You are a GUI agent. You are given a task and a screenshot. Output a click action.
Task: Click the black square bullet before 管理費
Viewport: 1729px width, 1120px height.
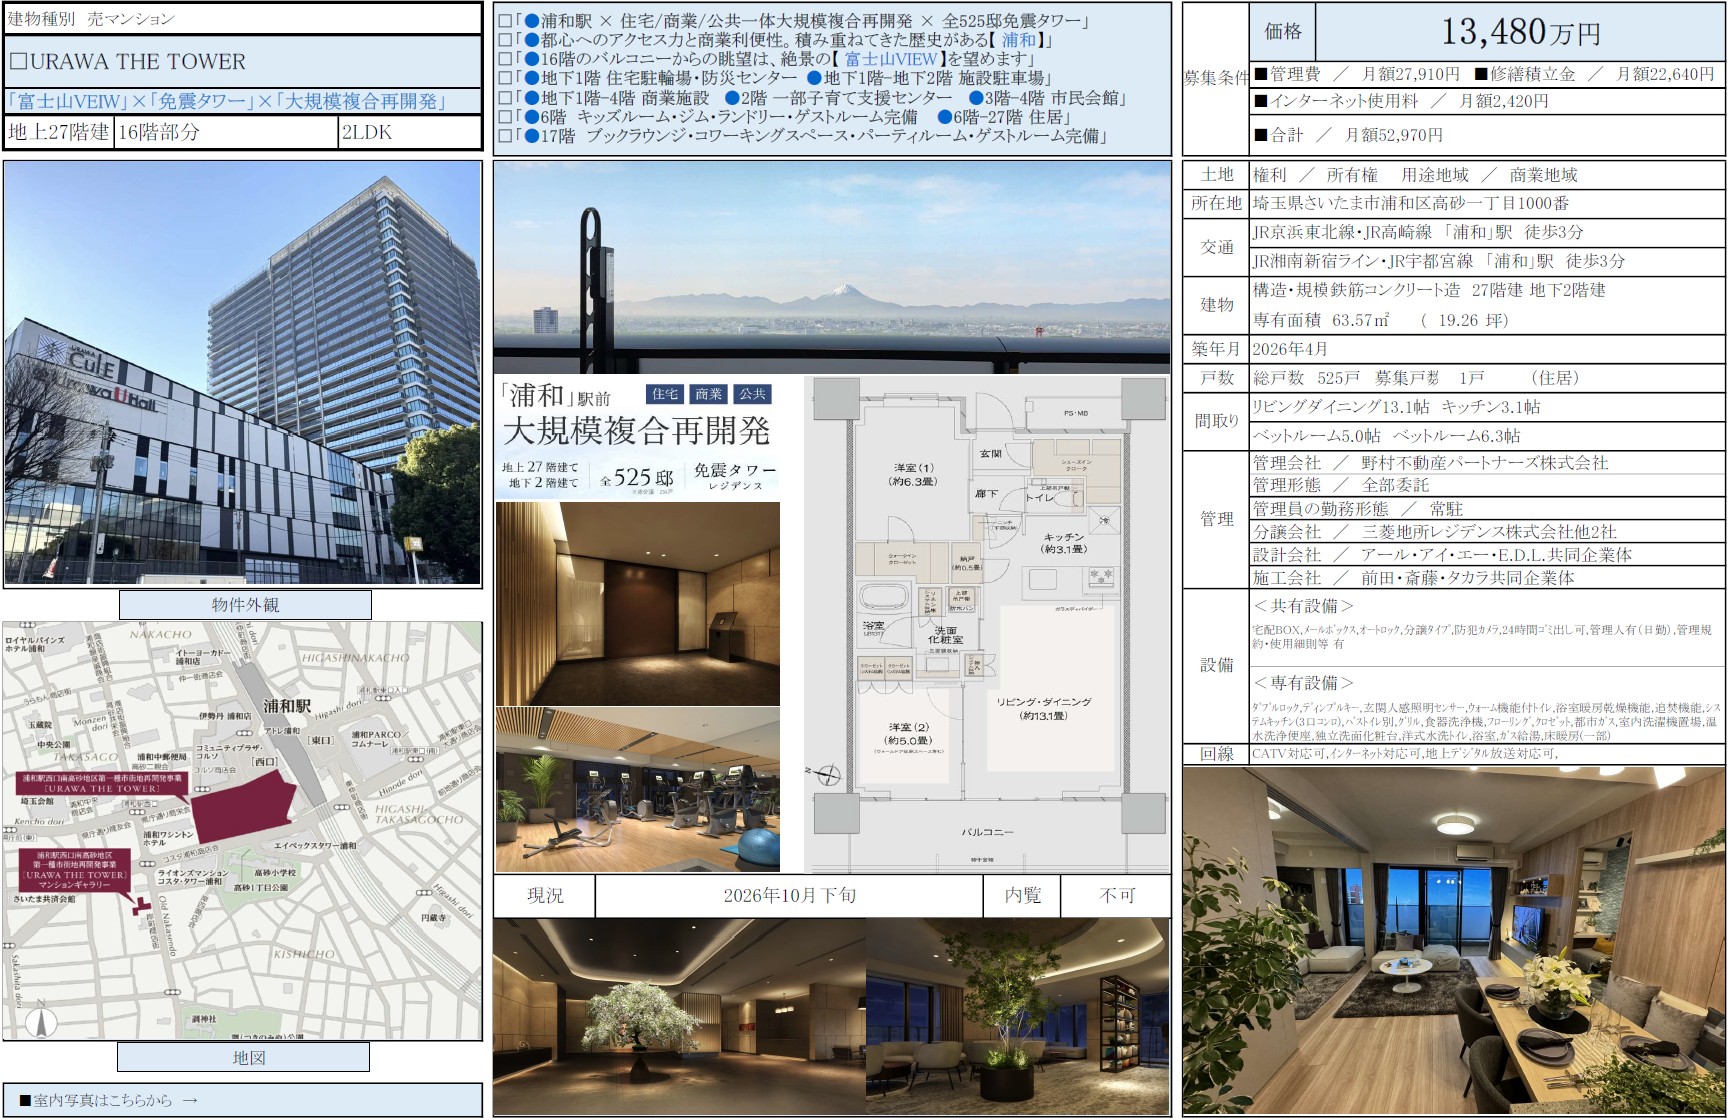coord(1261,74)
